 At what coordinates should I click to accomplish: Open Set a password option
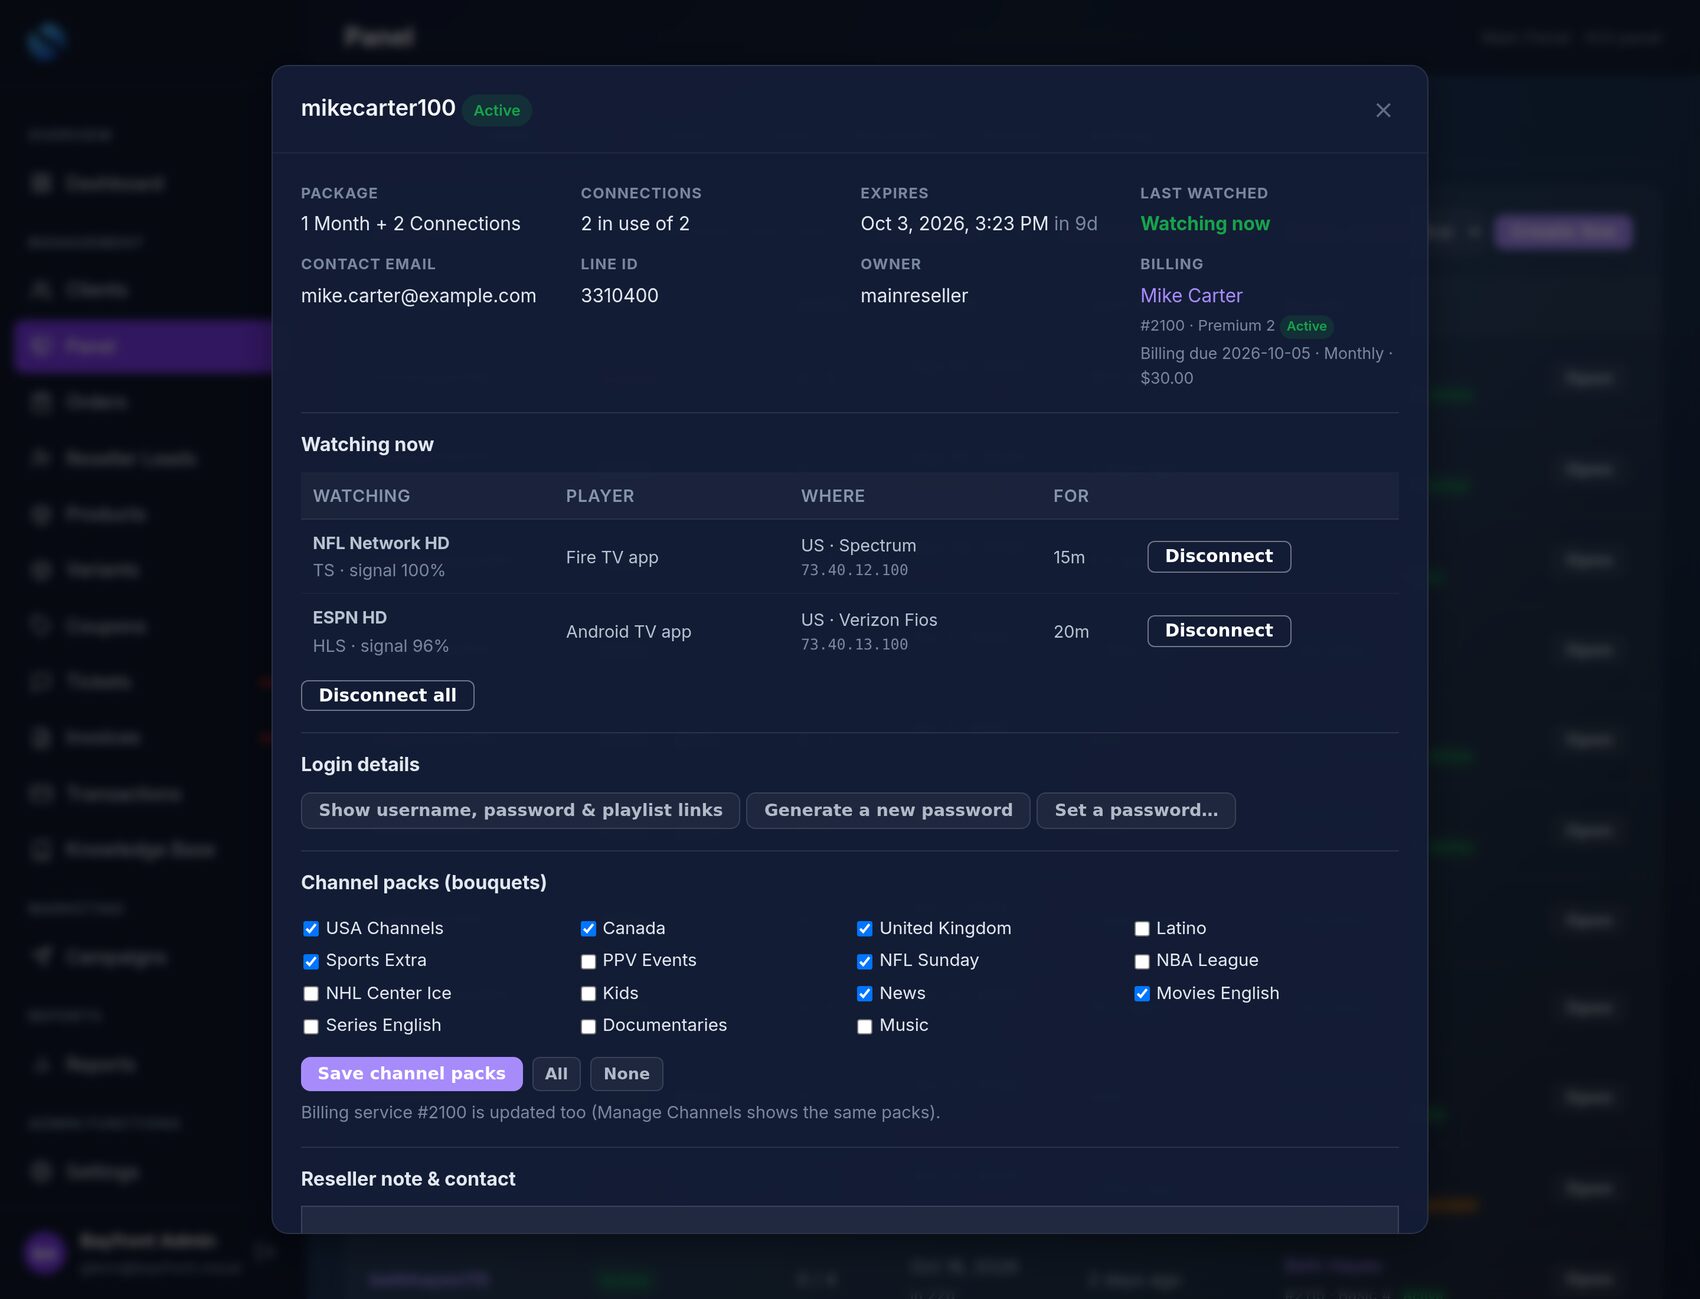click(1136, 810)
